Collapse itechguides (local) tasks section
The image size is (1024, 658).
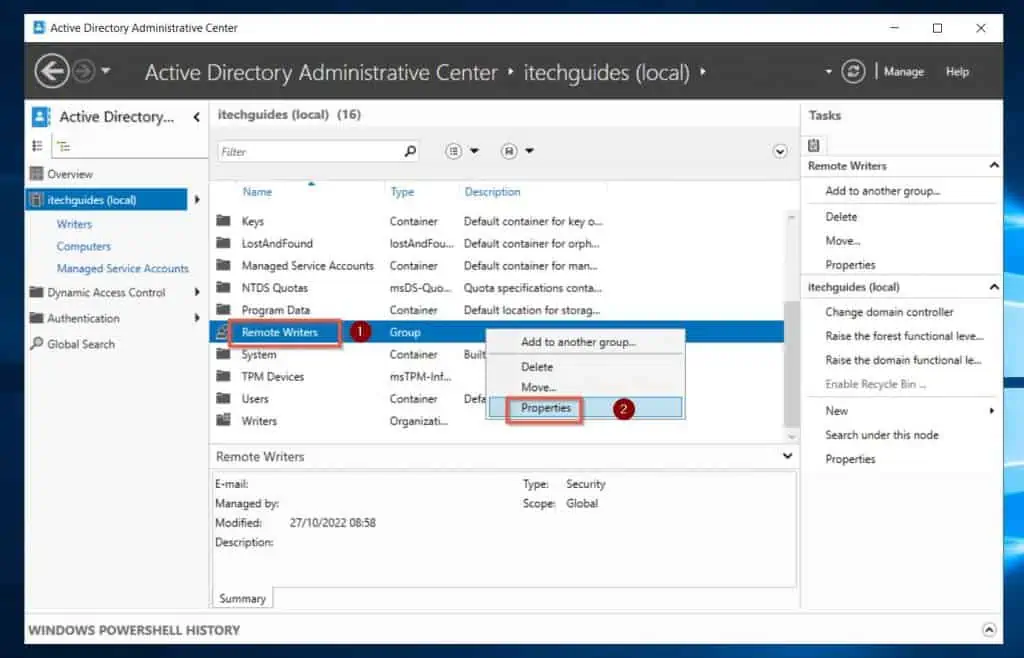point(994,287)
